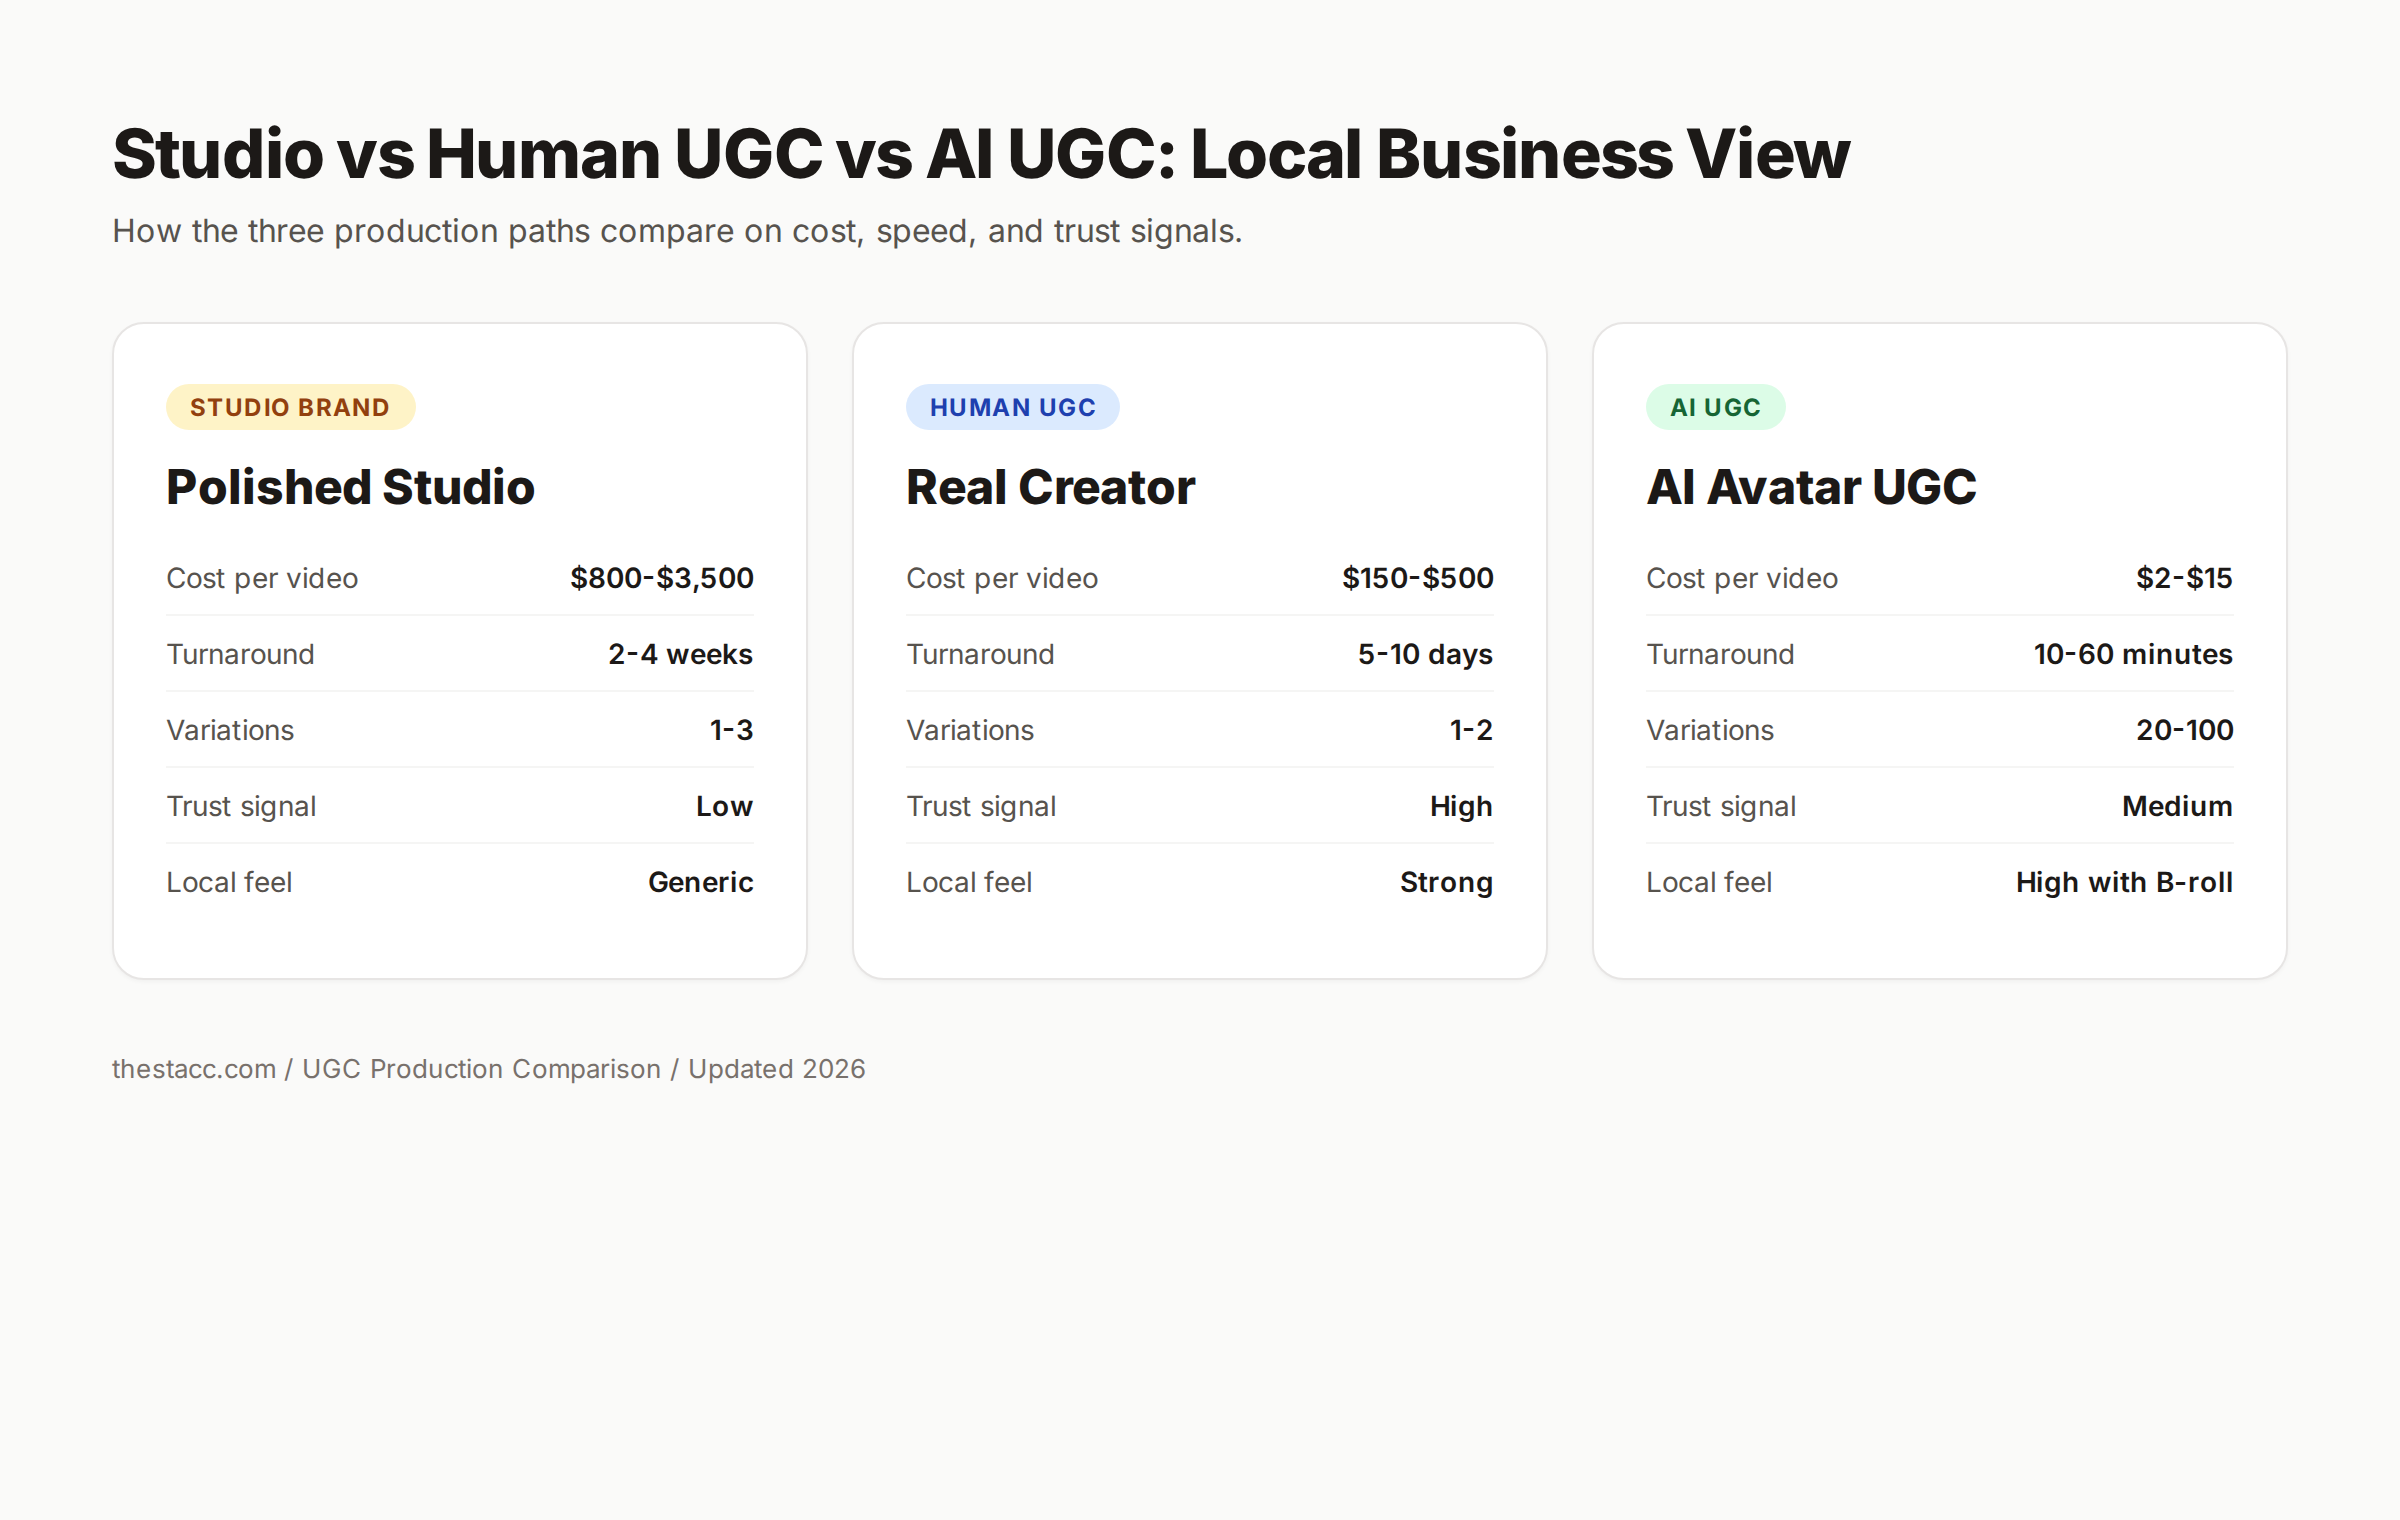Image resolution: width=2400 pixels, height=1520 pixels.
Task: Click the 'High with B-roll' value
Action: click(2124, 882)
